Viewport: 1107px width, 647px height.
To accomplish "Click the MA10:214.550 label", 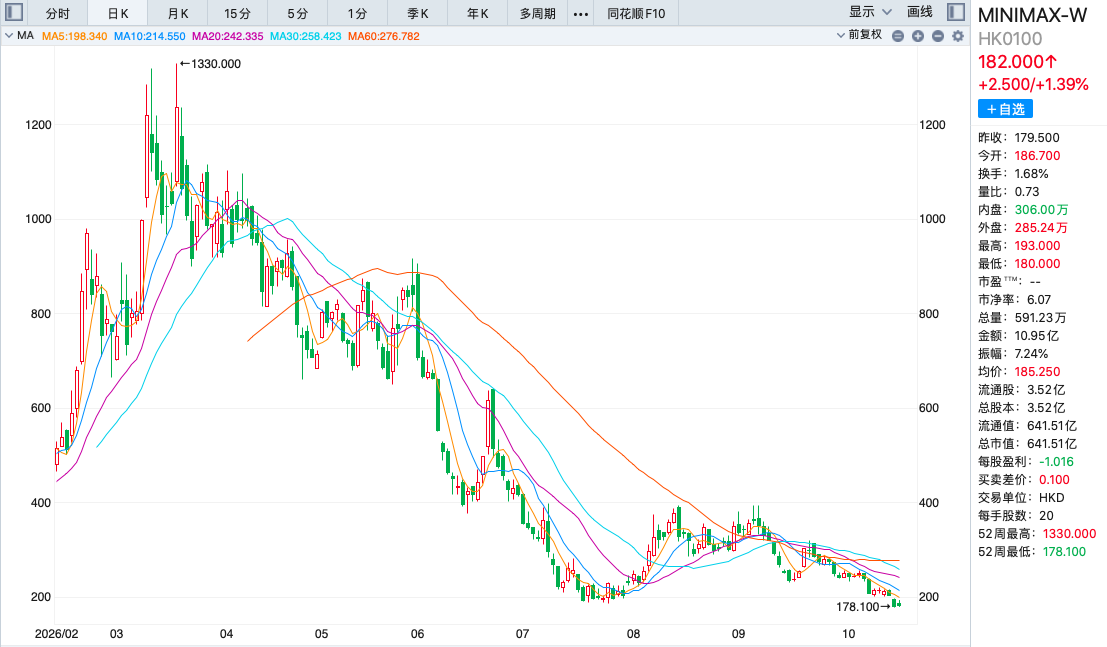I will coord(149,36).
